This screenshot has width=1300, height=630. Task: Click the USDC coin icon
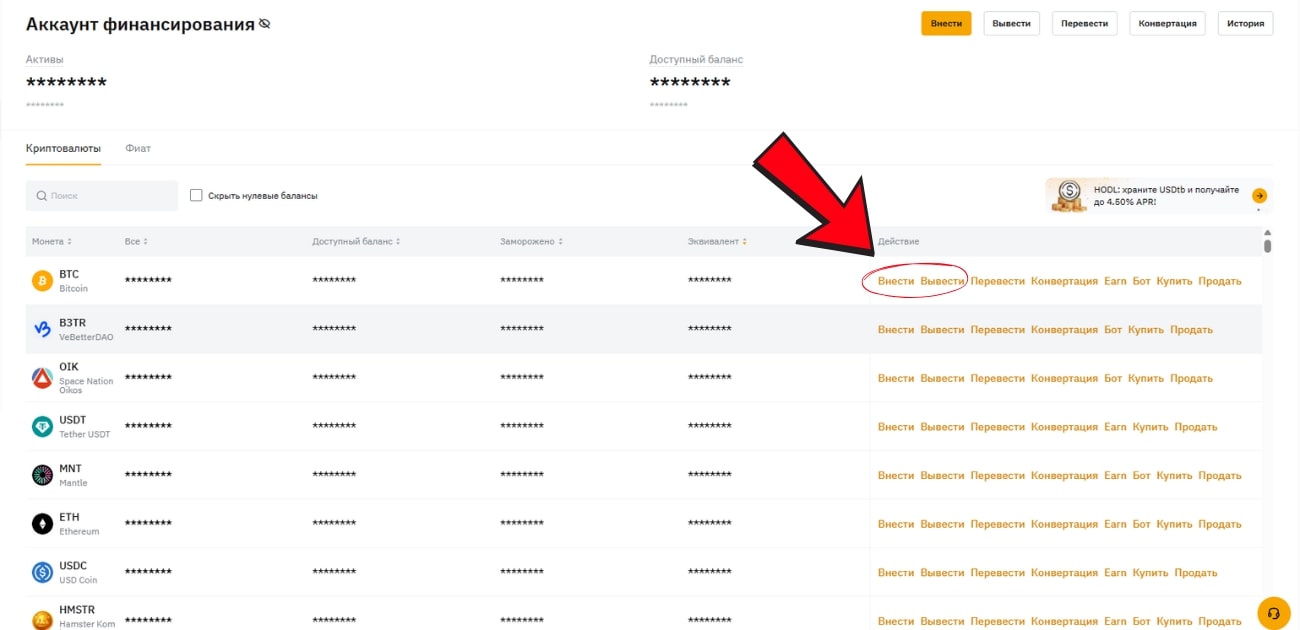point(42,573)
